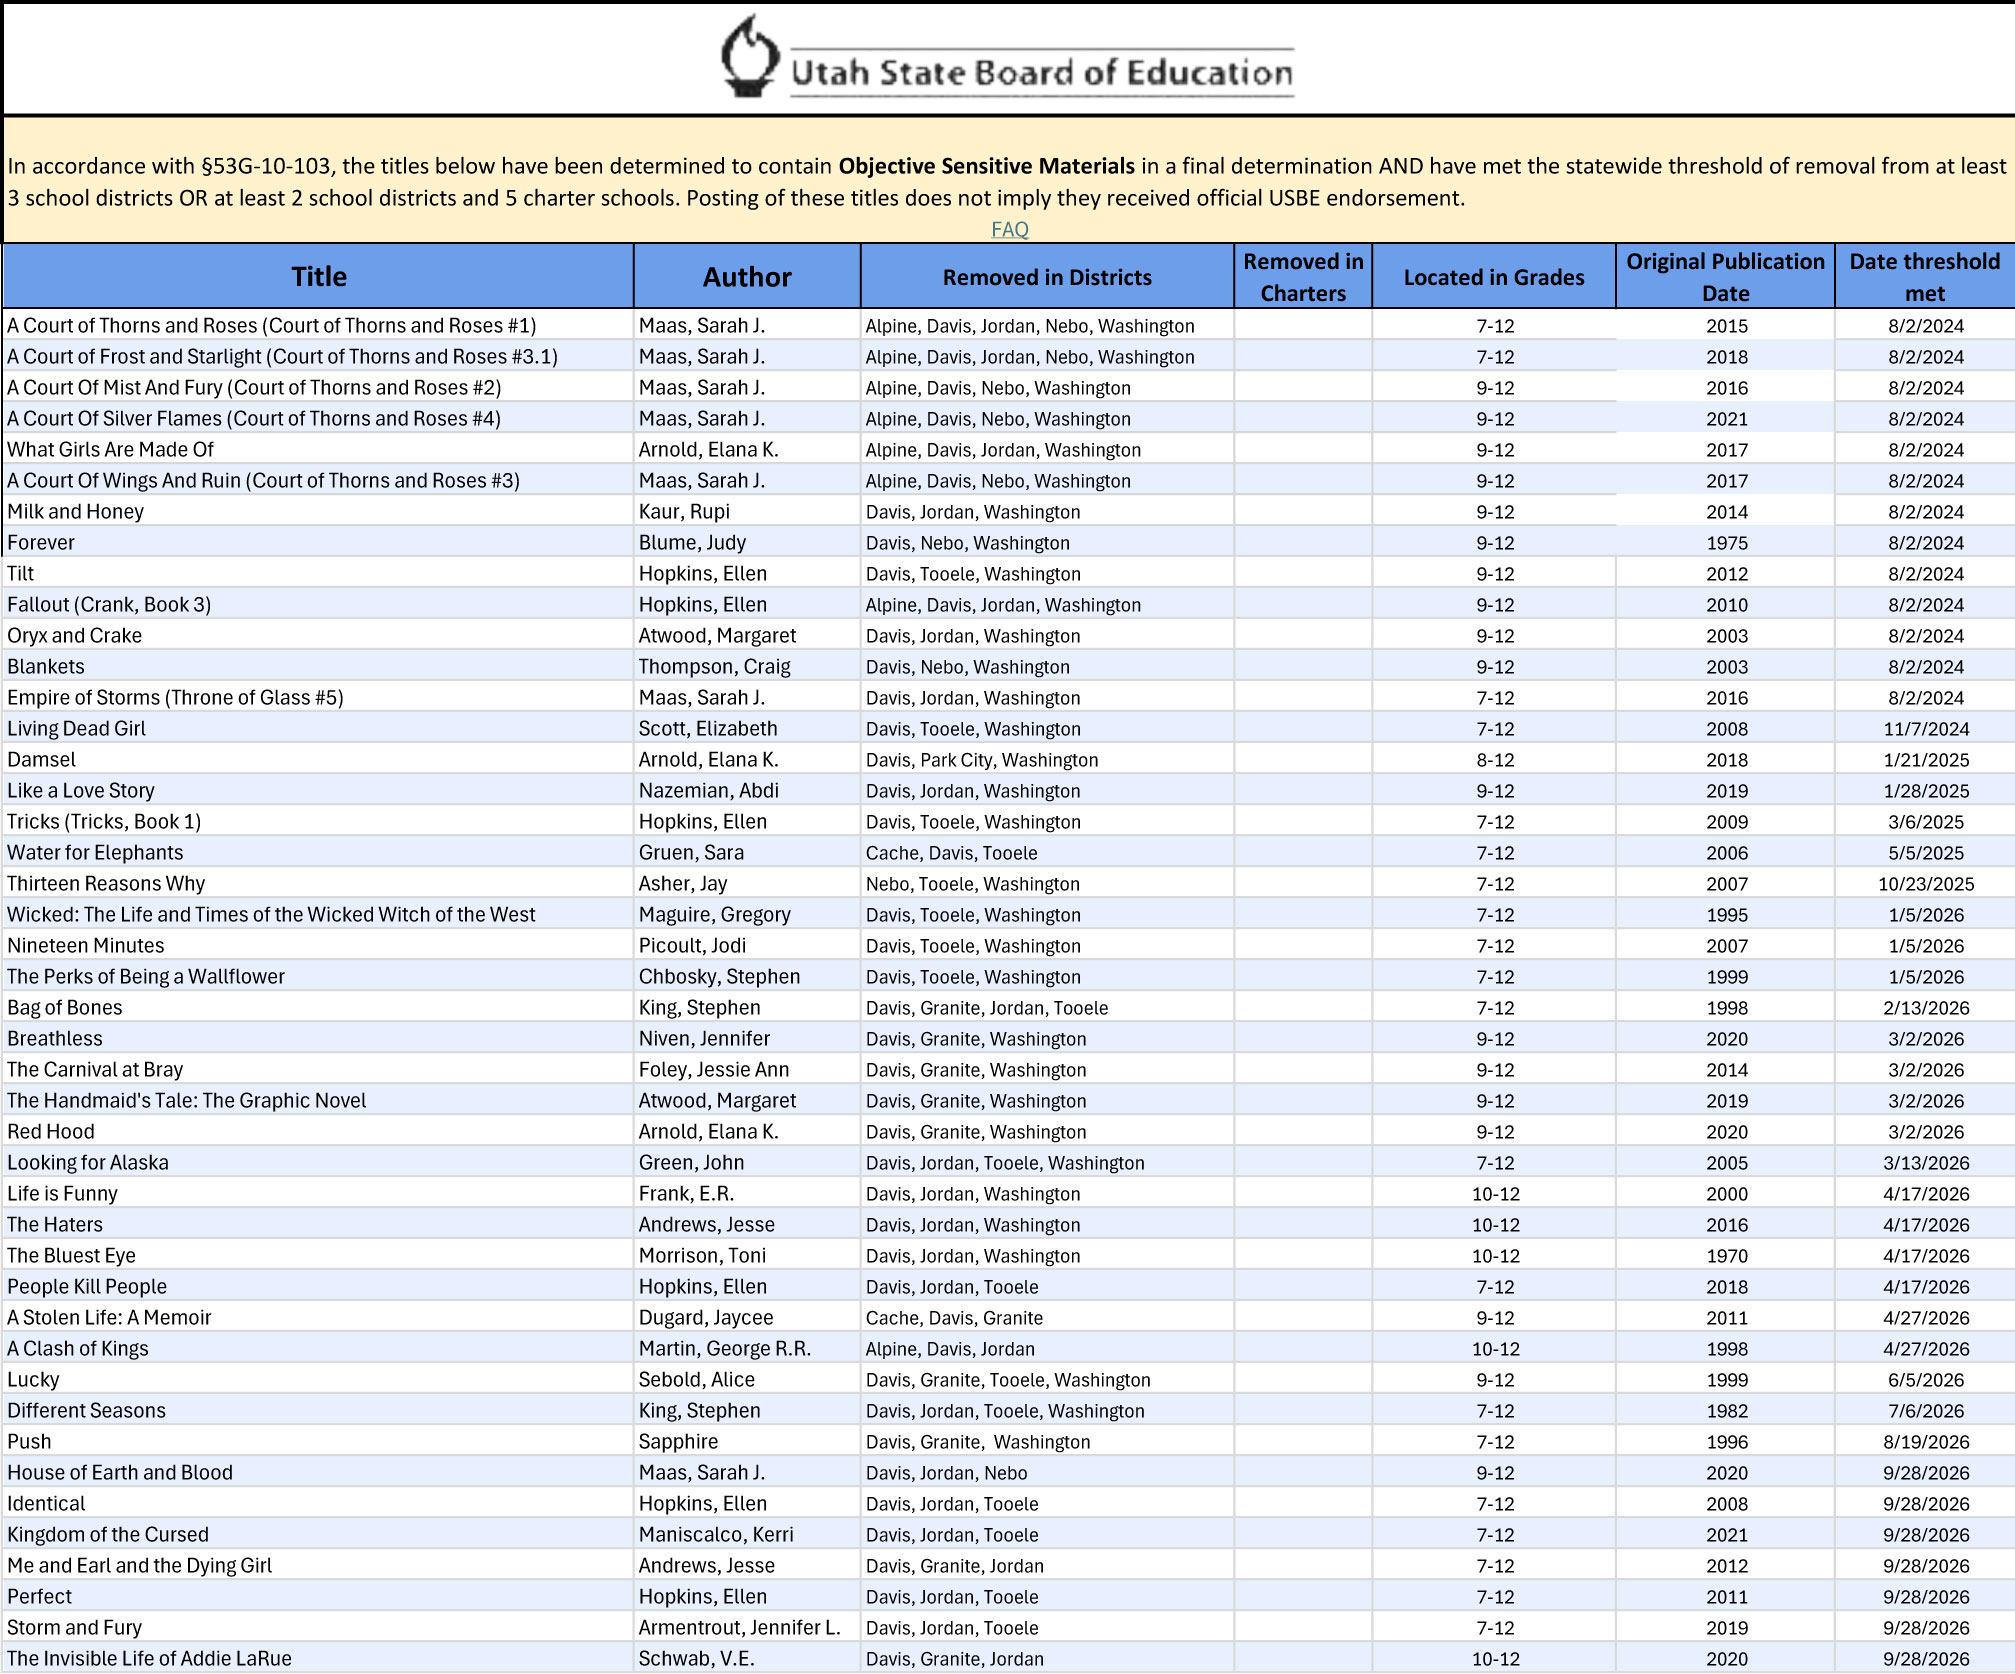Select the 'Living Dead Girl' title cell
Viewport: 2015px width, 1674px height.
click(x=318, y=729)
